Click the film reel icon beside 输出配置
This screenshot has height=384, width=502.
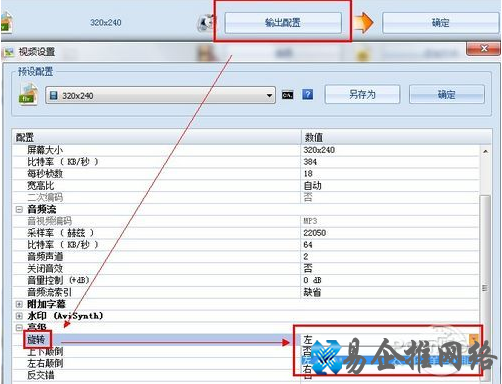[207, 23]
